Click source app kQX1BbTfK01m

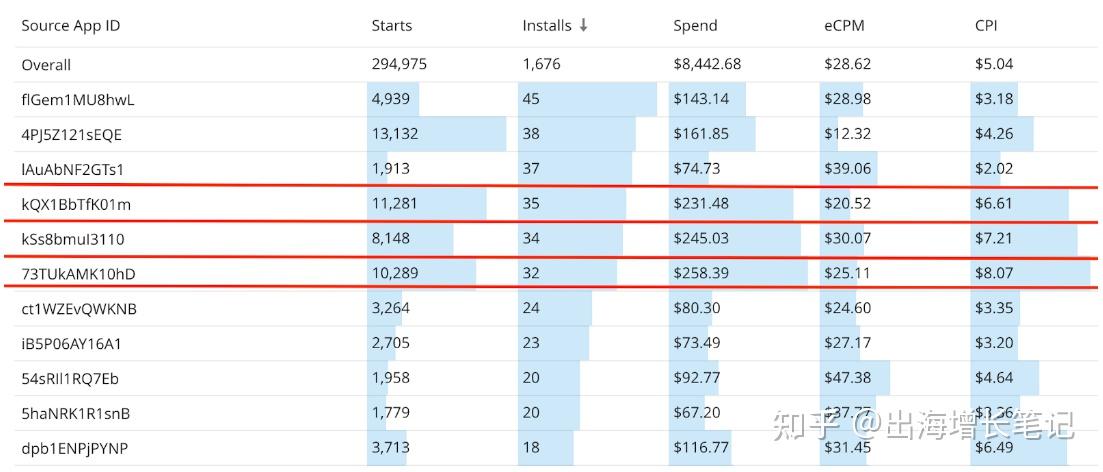[76, 204]
